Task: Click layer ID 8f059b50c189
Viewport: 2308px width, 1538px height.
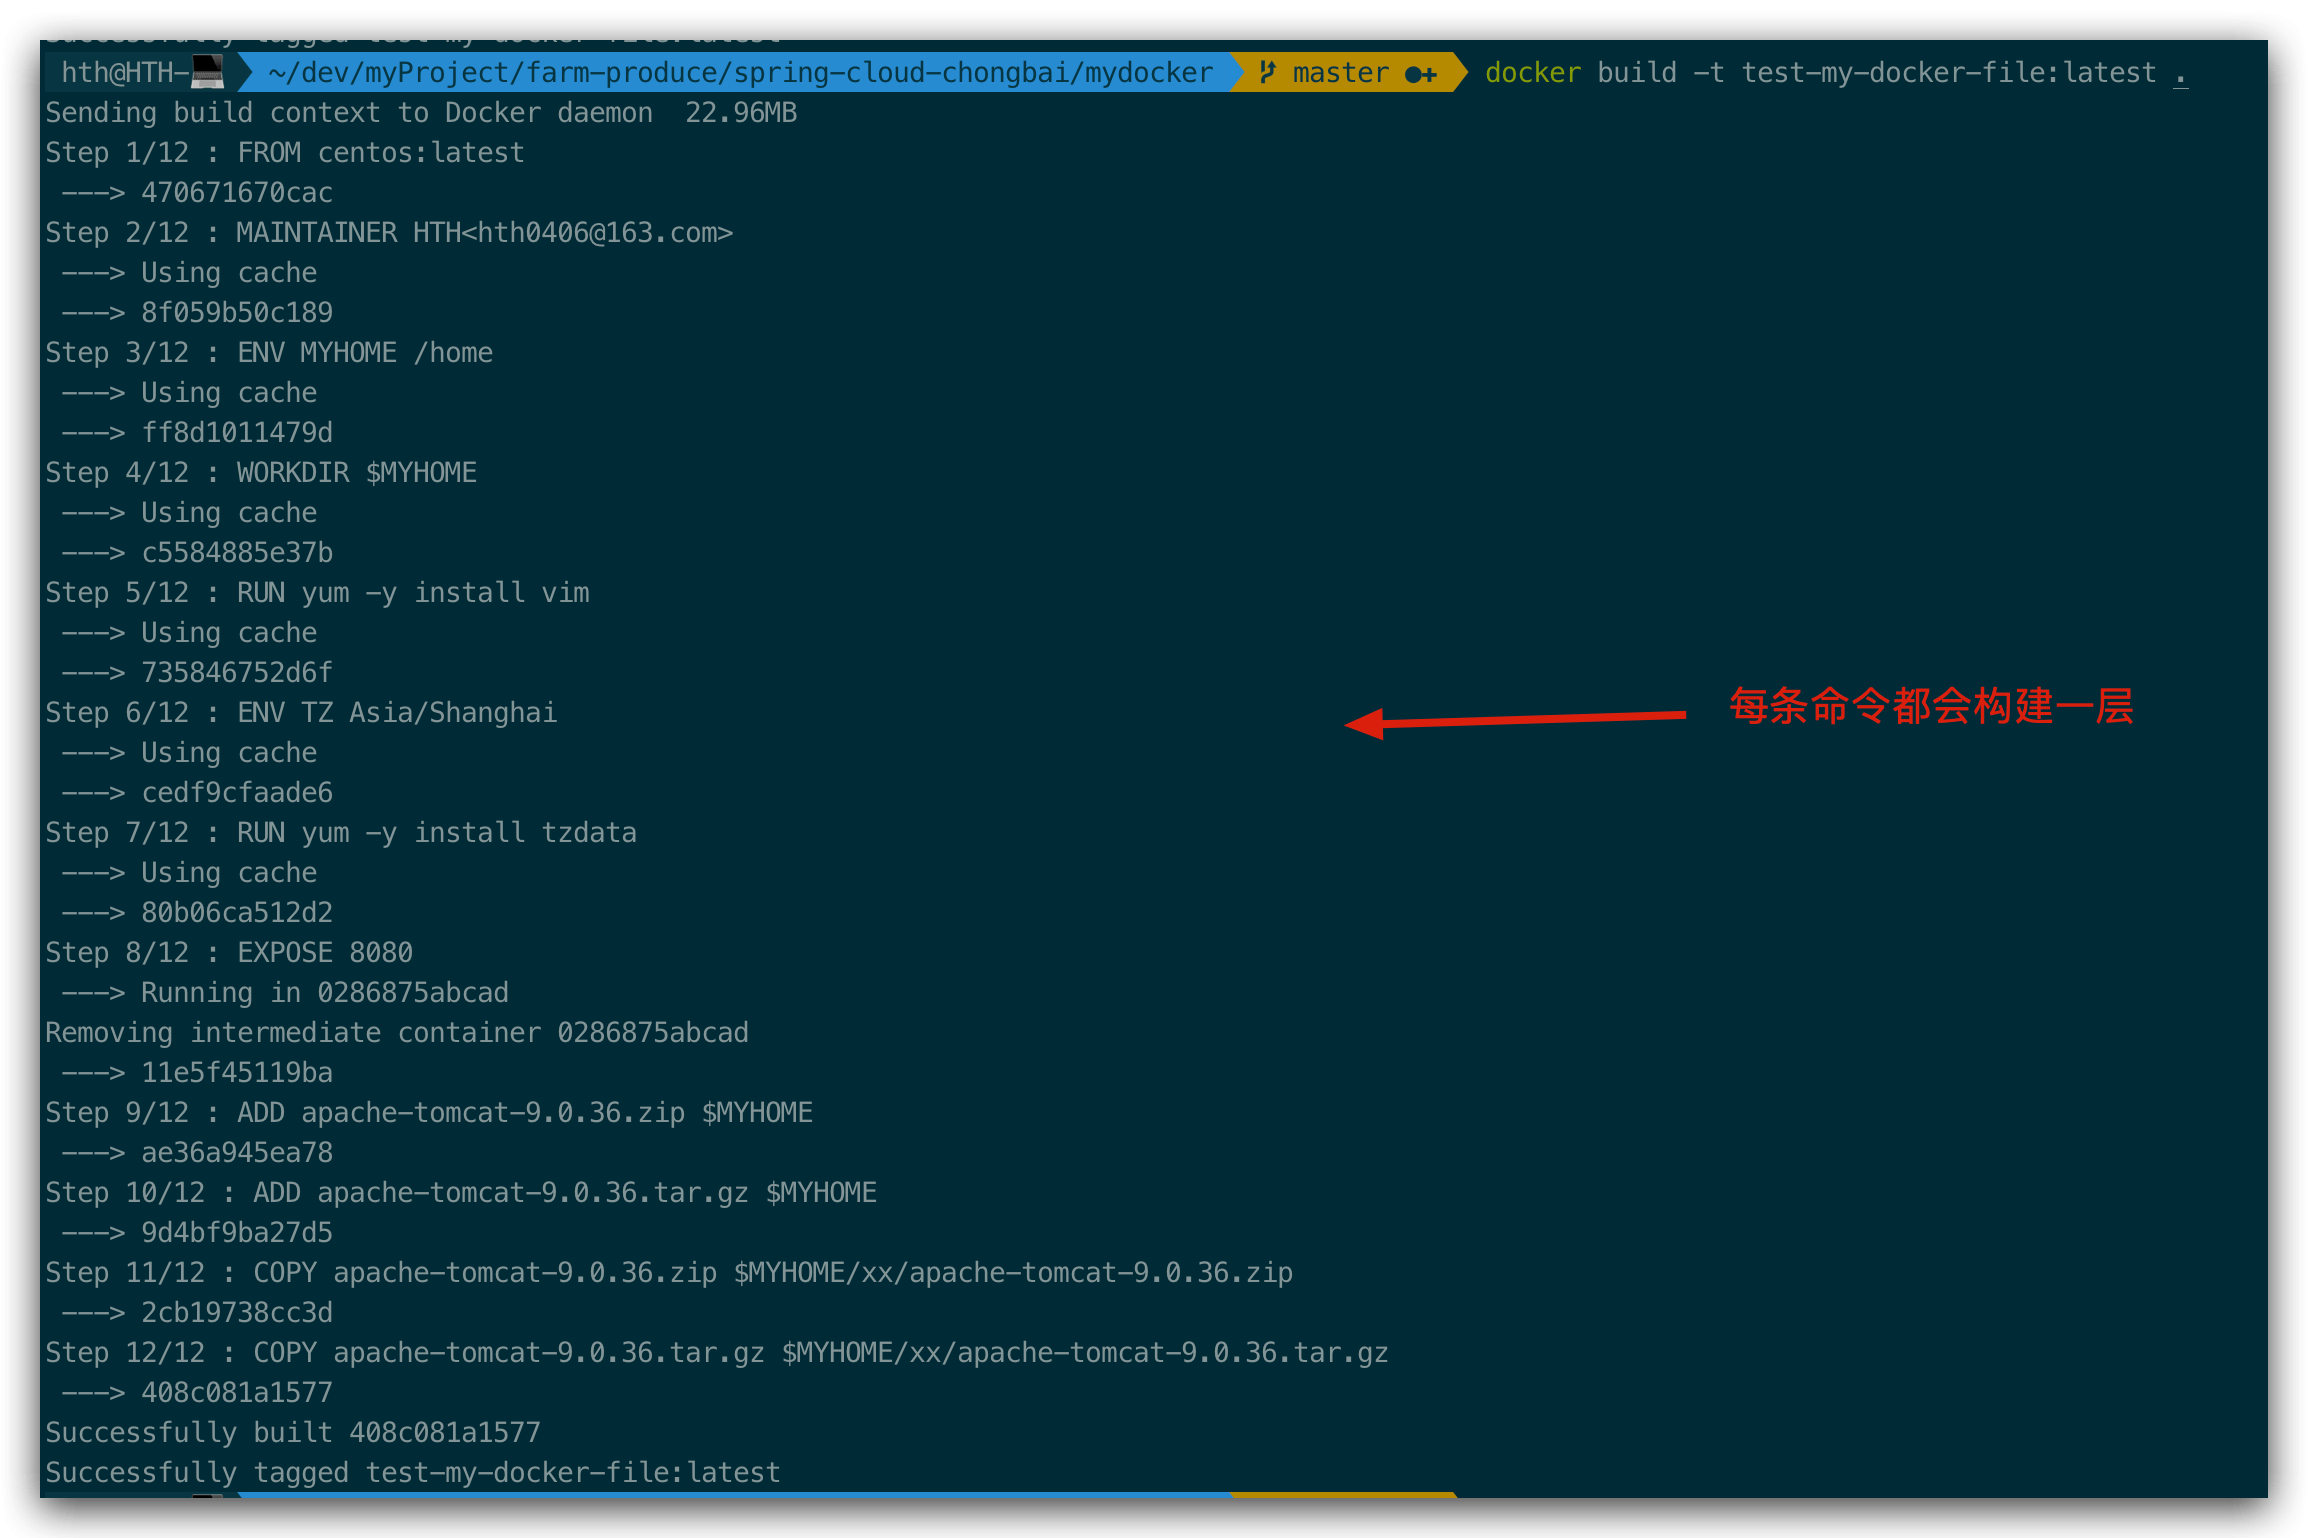Action: [237, 313]
